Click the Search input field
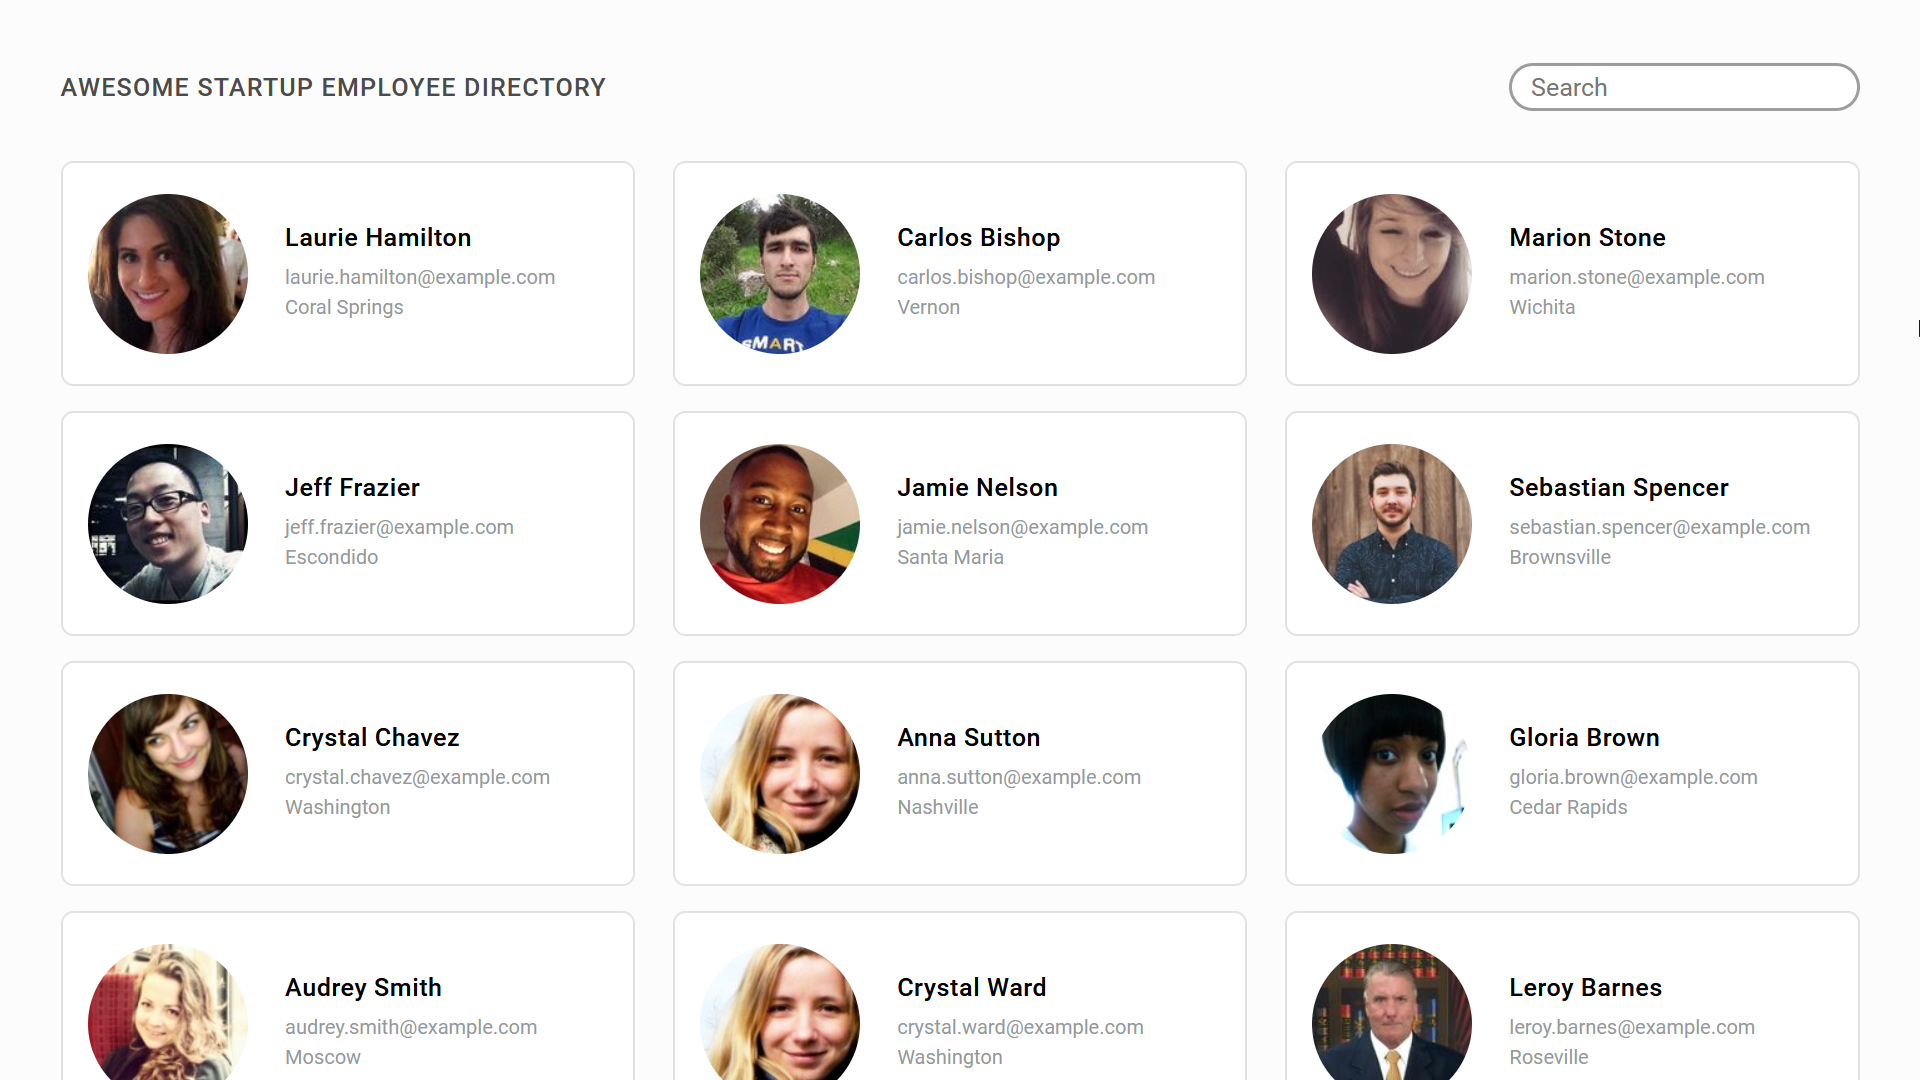Viewport: 1920px width, 1080px height. [x=1684, y=87]
